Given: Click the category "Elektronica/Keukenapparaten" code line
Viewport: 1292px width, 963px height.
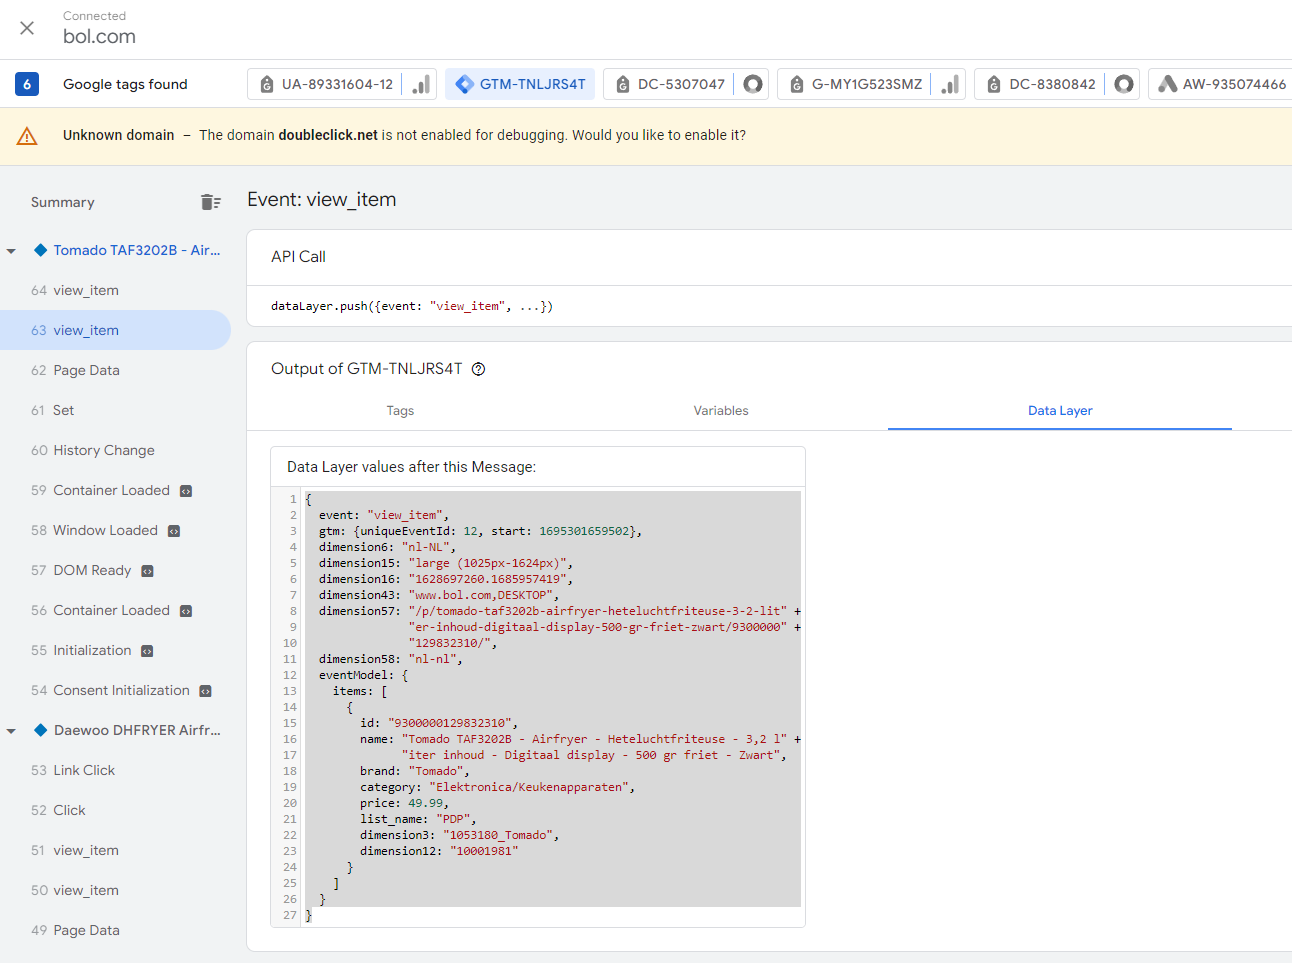Looking at the screenshot, I should 497,787.
